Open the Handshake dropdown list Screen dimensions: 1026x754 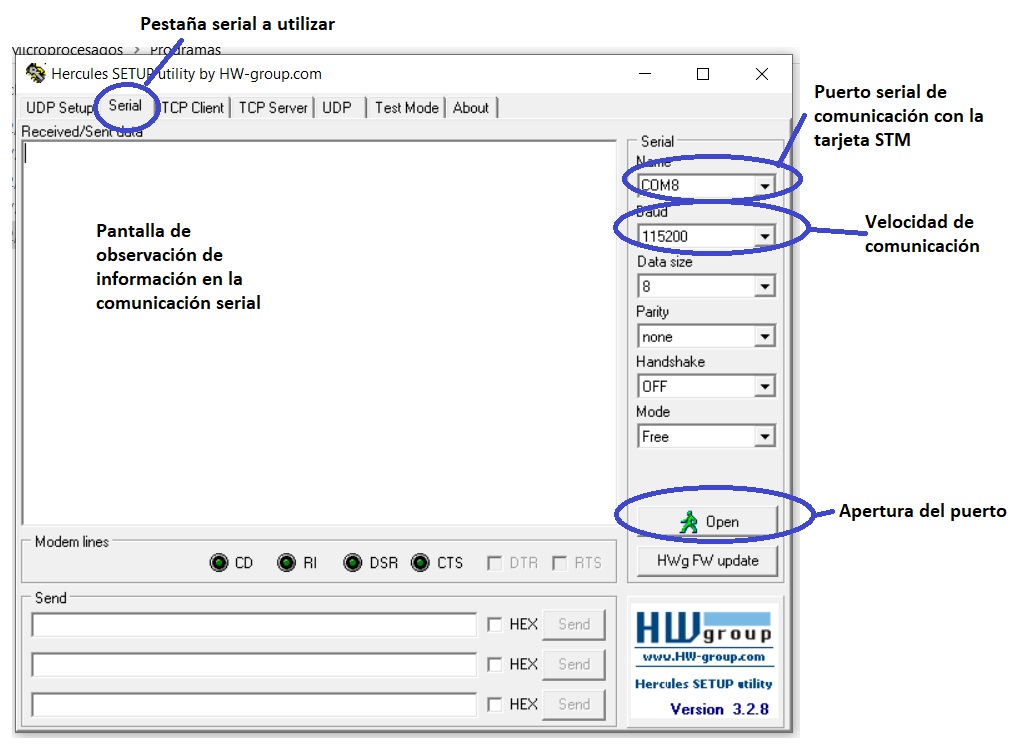765,387
